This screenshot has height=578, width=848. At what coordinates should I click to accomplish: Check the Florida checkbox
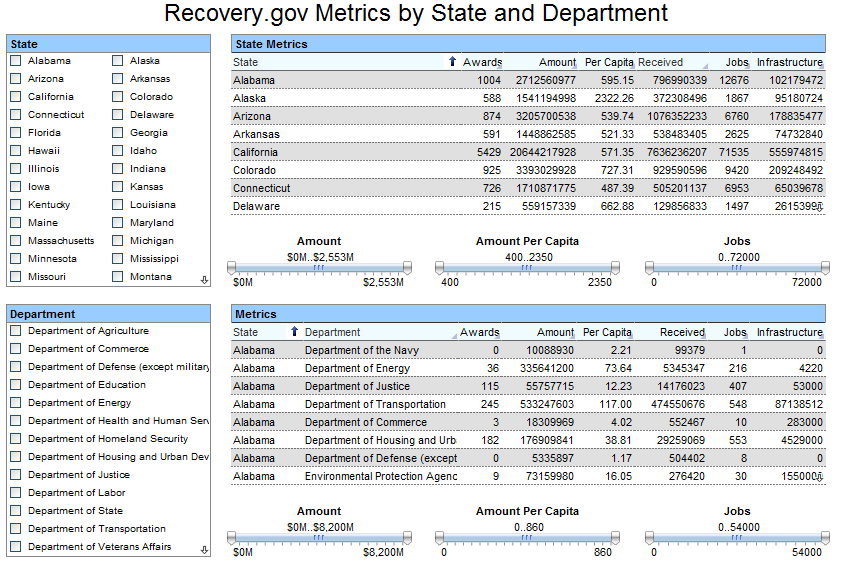pyautogui.click(x=16, y=132)
